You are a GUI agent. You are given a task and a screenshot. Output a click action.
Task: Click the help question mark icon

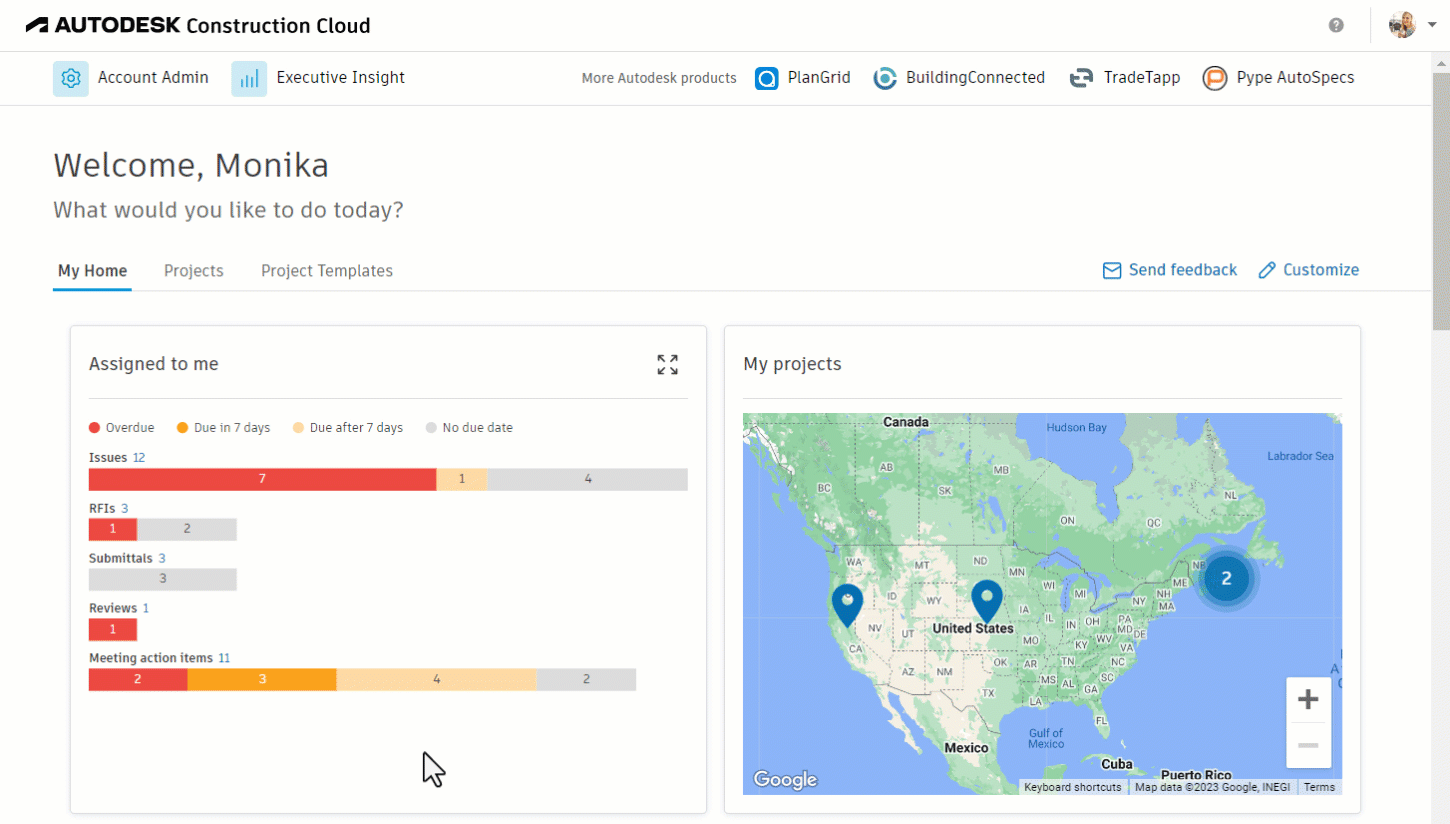1336,26
